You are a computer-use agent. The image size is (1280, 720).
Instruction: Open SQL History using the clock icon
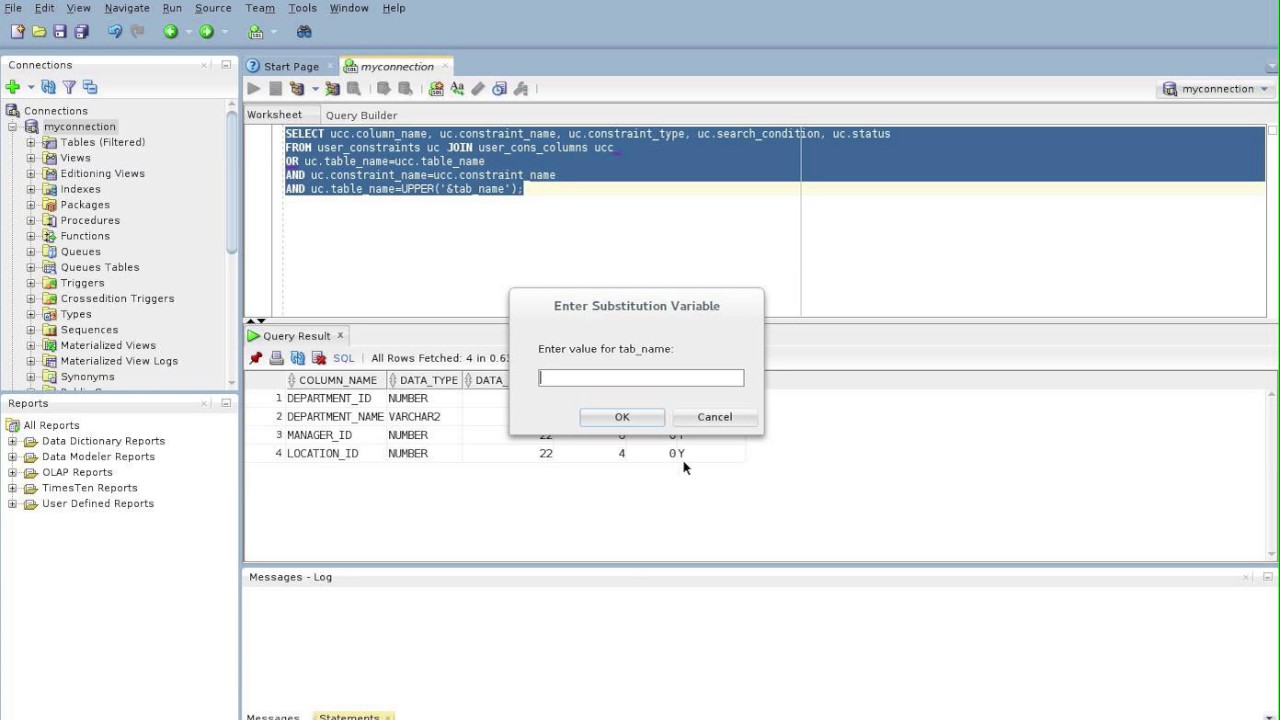coord(498,89)
